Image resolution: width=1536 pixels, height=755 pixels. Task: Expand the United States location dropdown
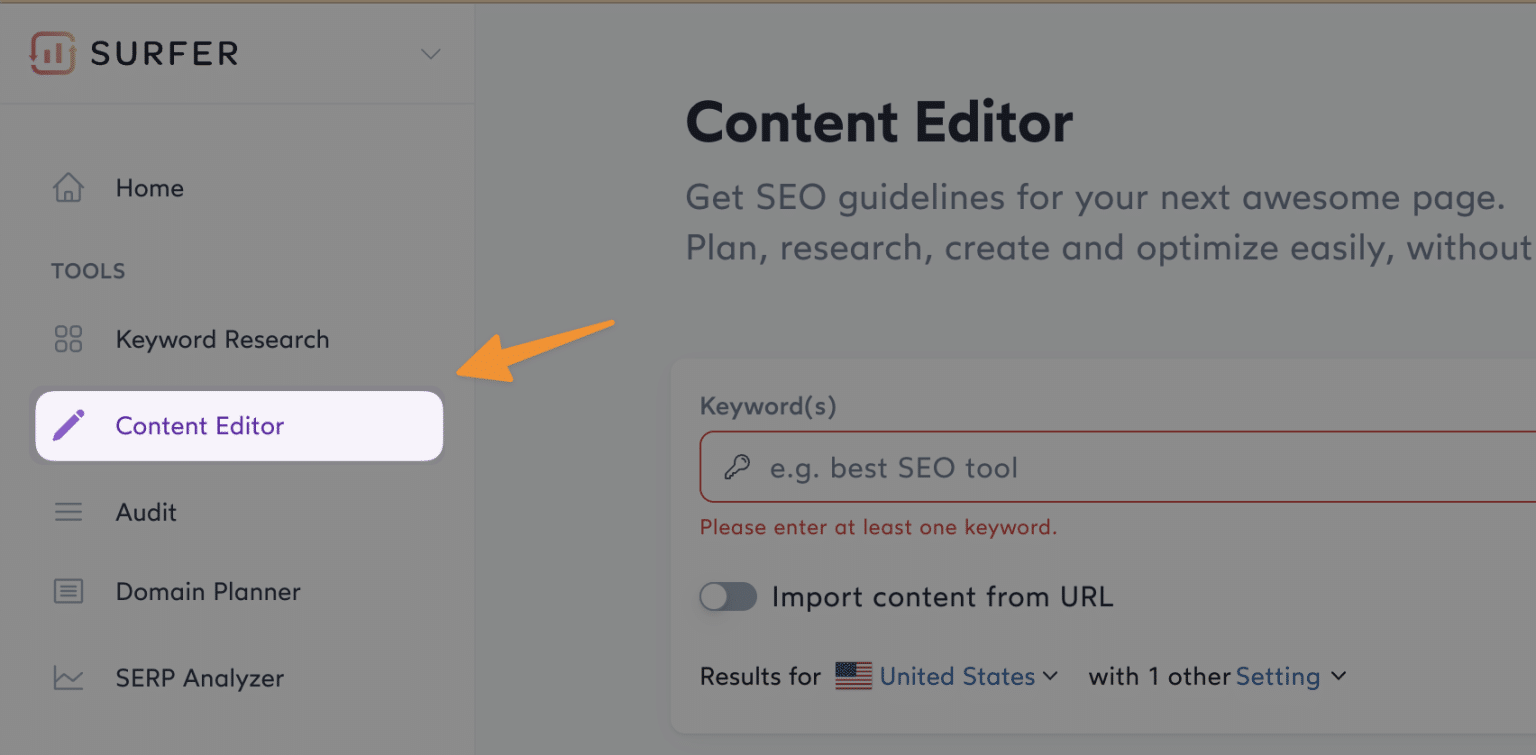pos(1051,676)
